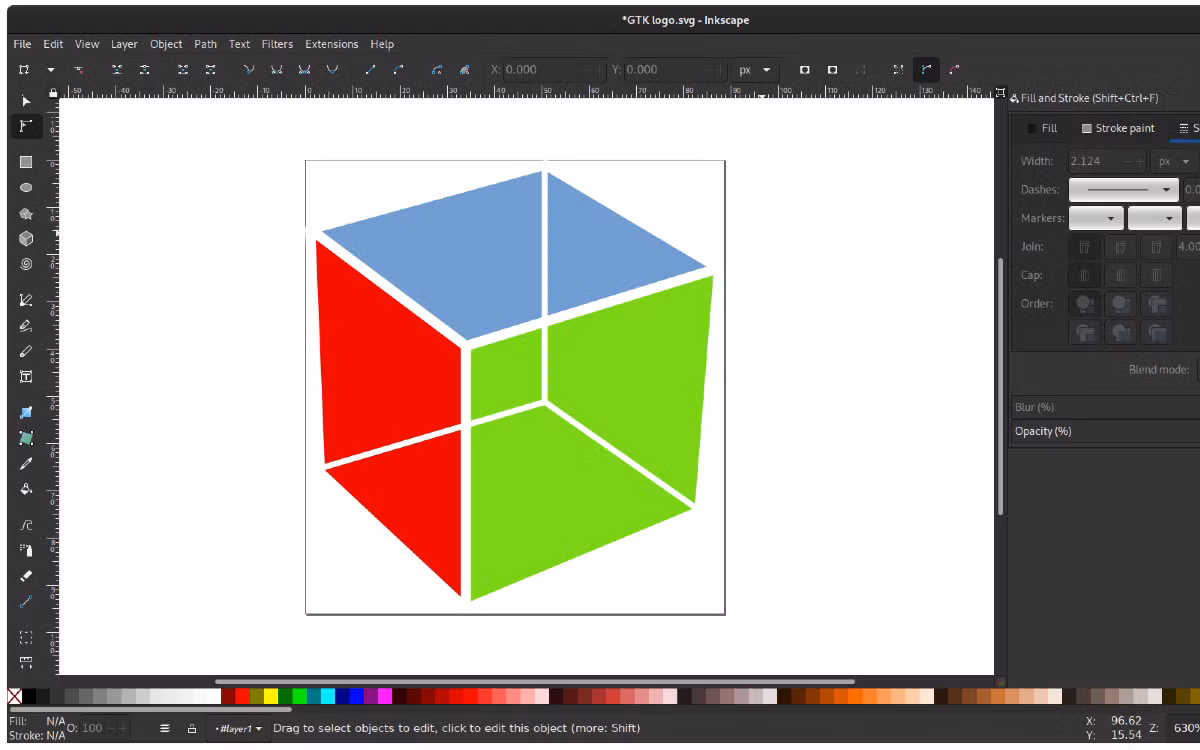
Task: Pick the Ellipse tool
Action: 26,188
